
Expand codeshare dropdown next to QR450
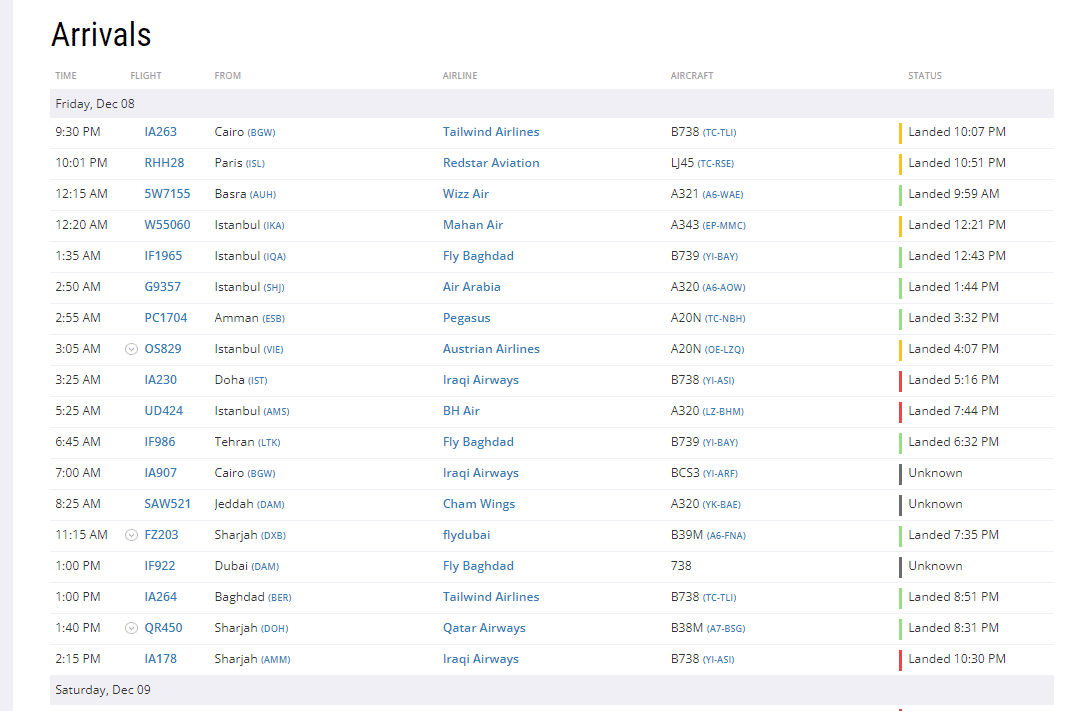click(131, 628)
